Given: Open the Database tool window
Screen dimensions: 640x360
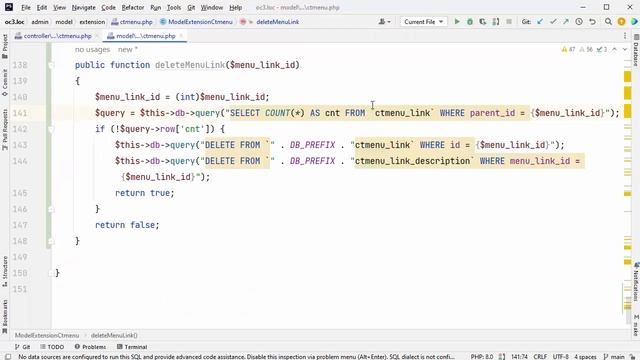Looking at the screenshot, I should click(636, 51).
